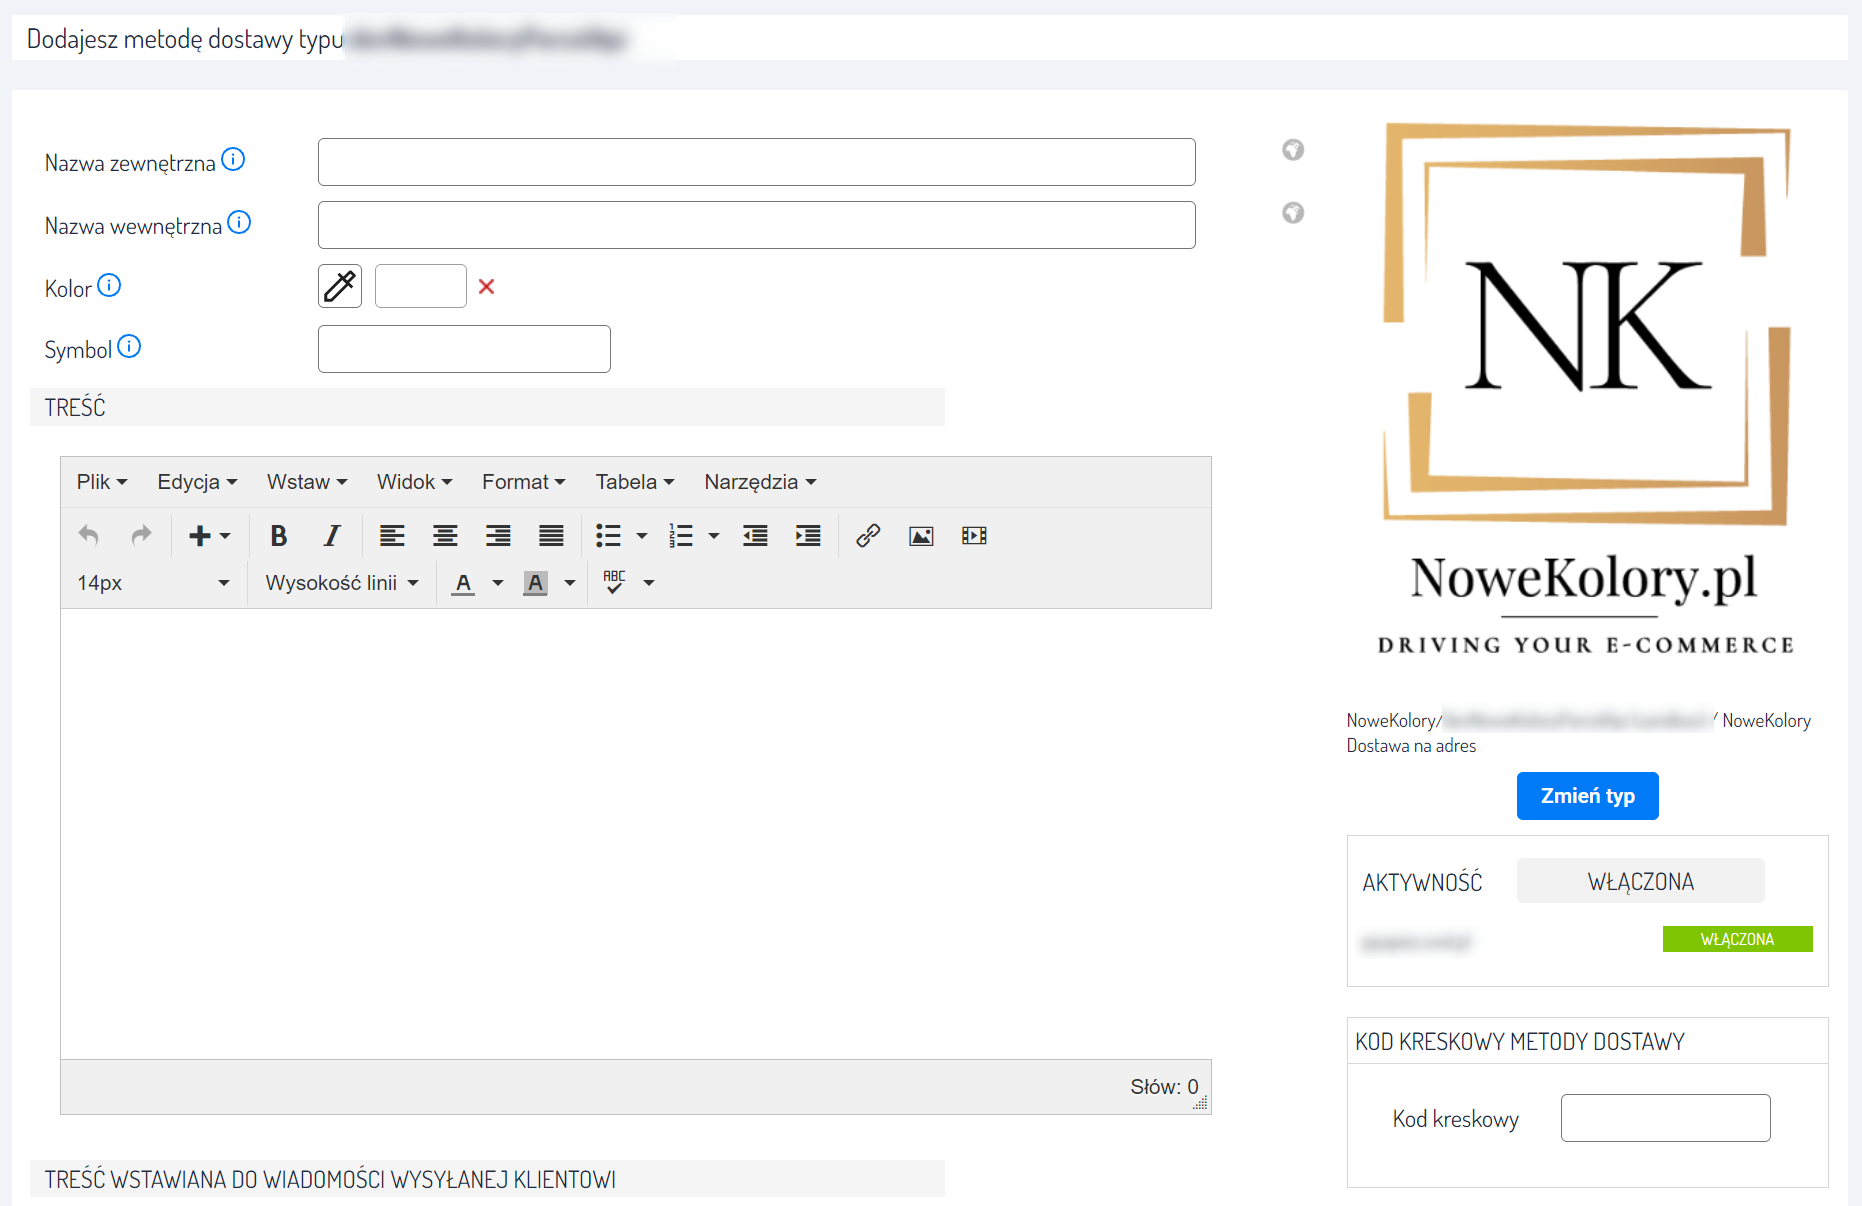Open the Widok menu

[414, 482]
